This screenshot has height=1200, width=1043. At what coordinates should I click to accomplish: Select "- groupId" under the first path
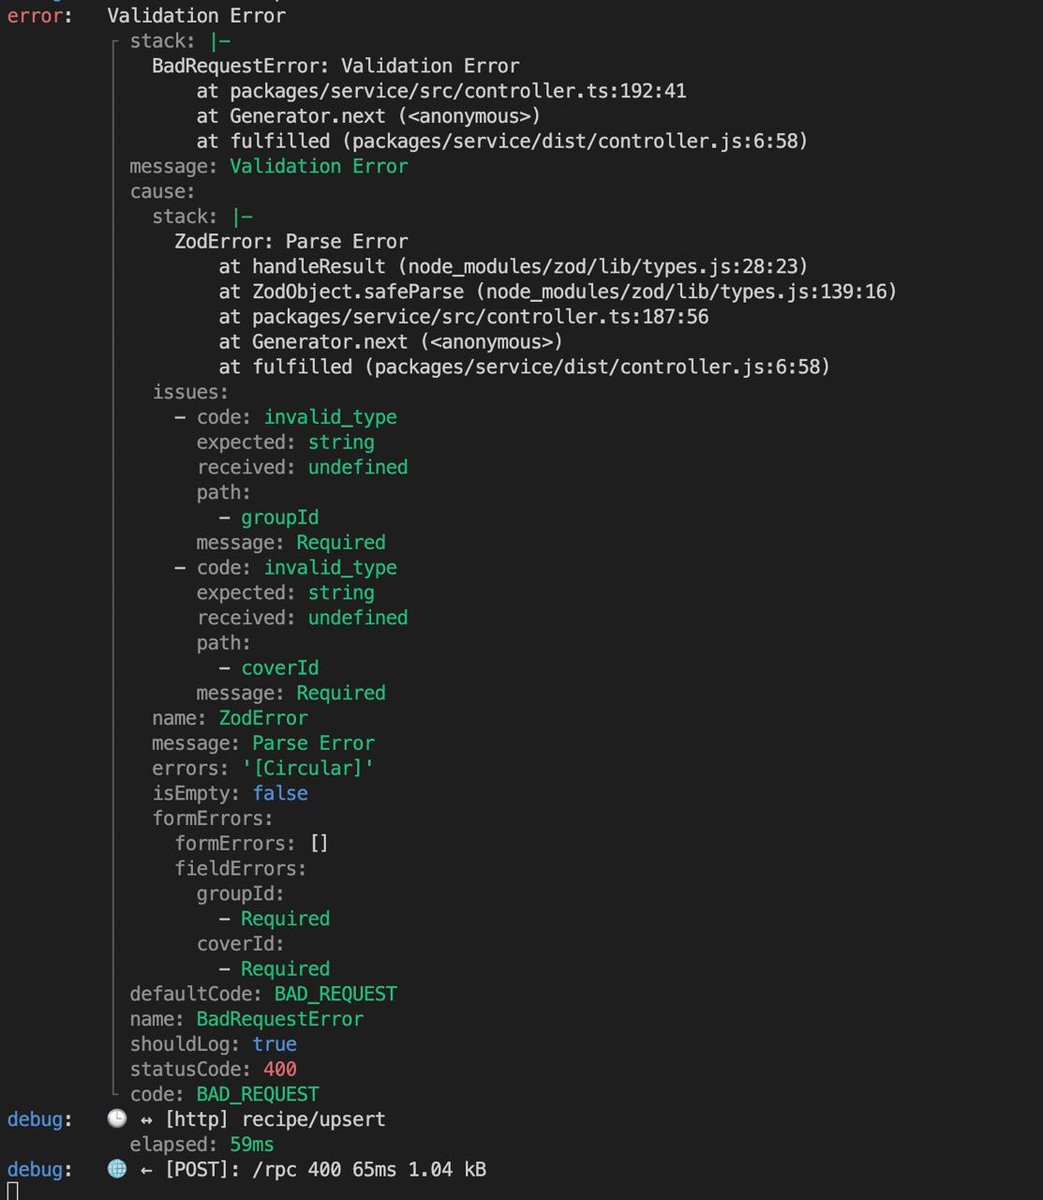[x=269, y=518]
